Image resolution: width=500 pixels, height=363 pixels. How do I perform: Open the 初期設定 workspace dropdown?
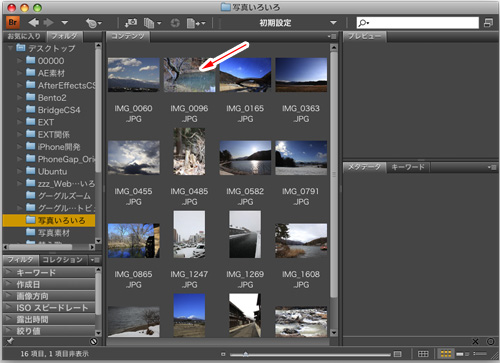coord(298,23)
